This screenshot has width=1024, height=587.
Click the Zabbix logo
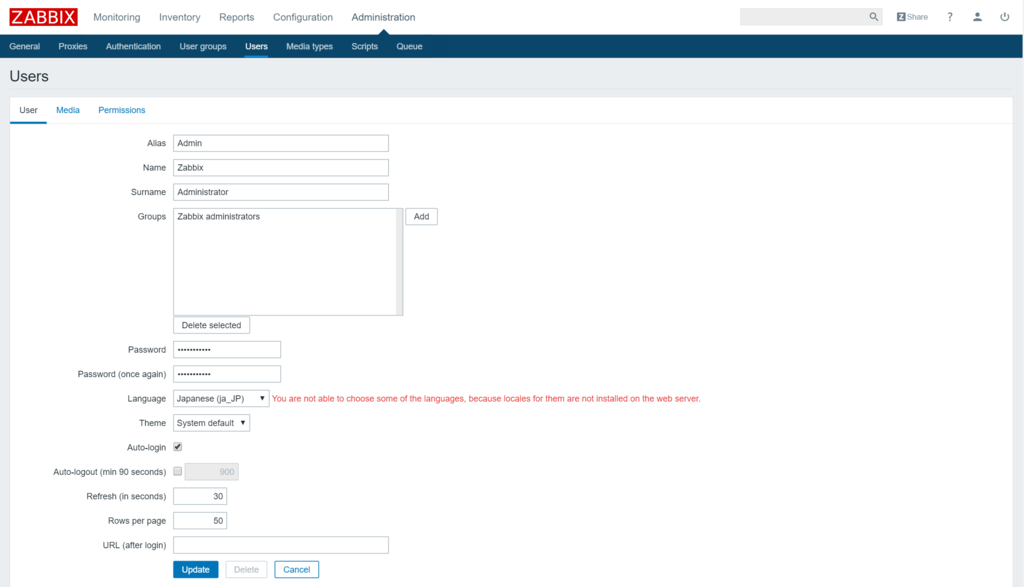point(43,17)
